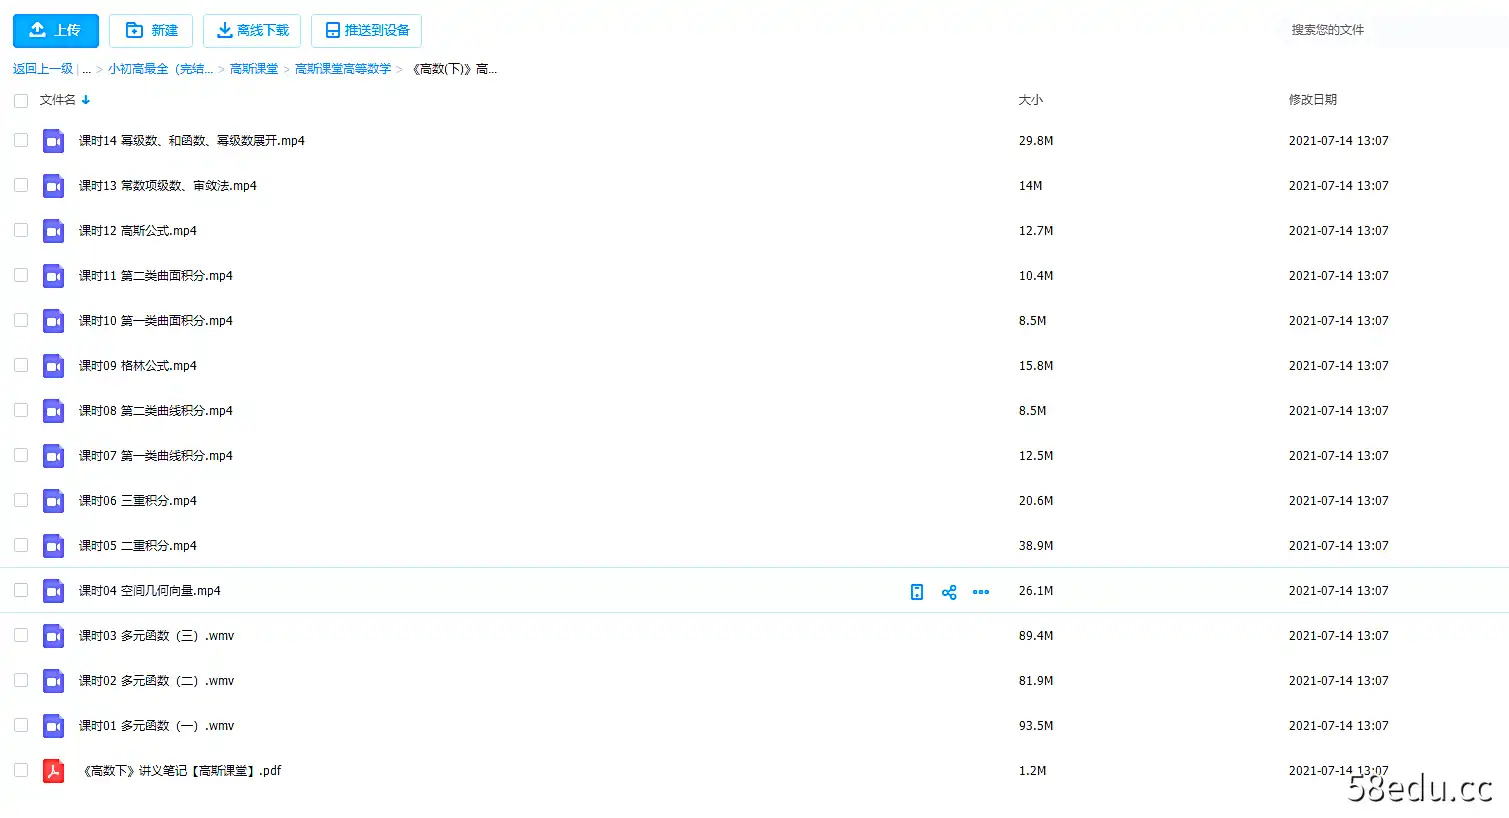Go back via 返回上一级 link
1509x818 pixels.
coord(43,69)
